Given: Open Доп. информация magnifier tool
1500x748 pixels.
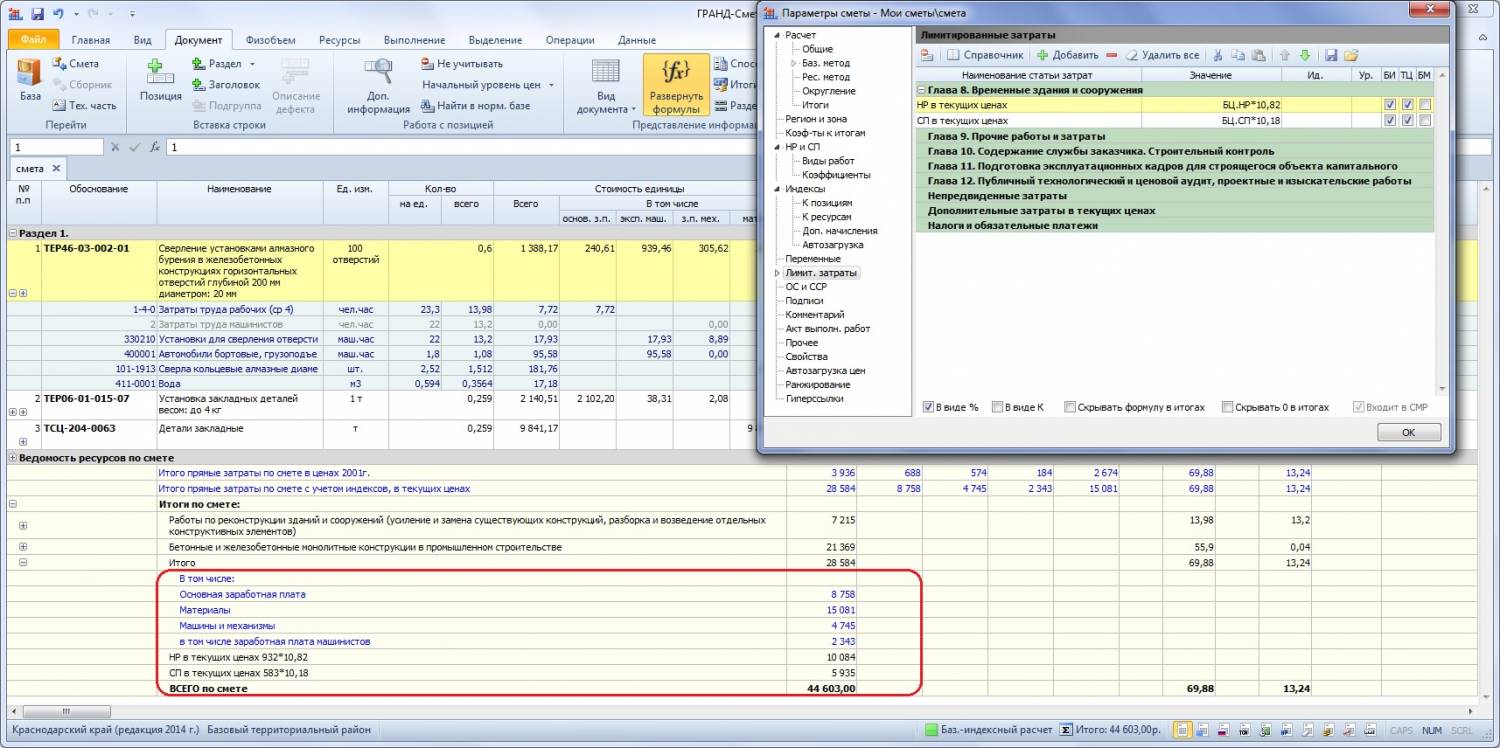Looking at the screenshot, I should [379, 84].
